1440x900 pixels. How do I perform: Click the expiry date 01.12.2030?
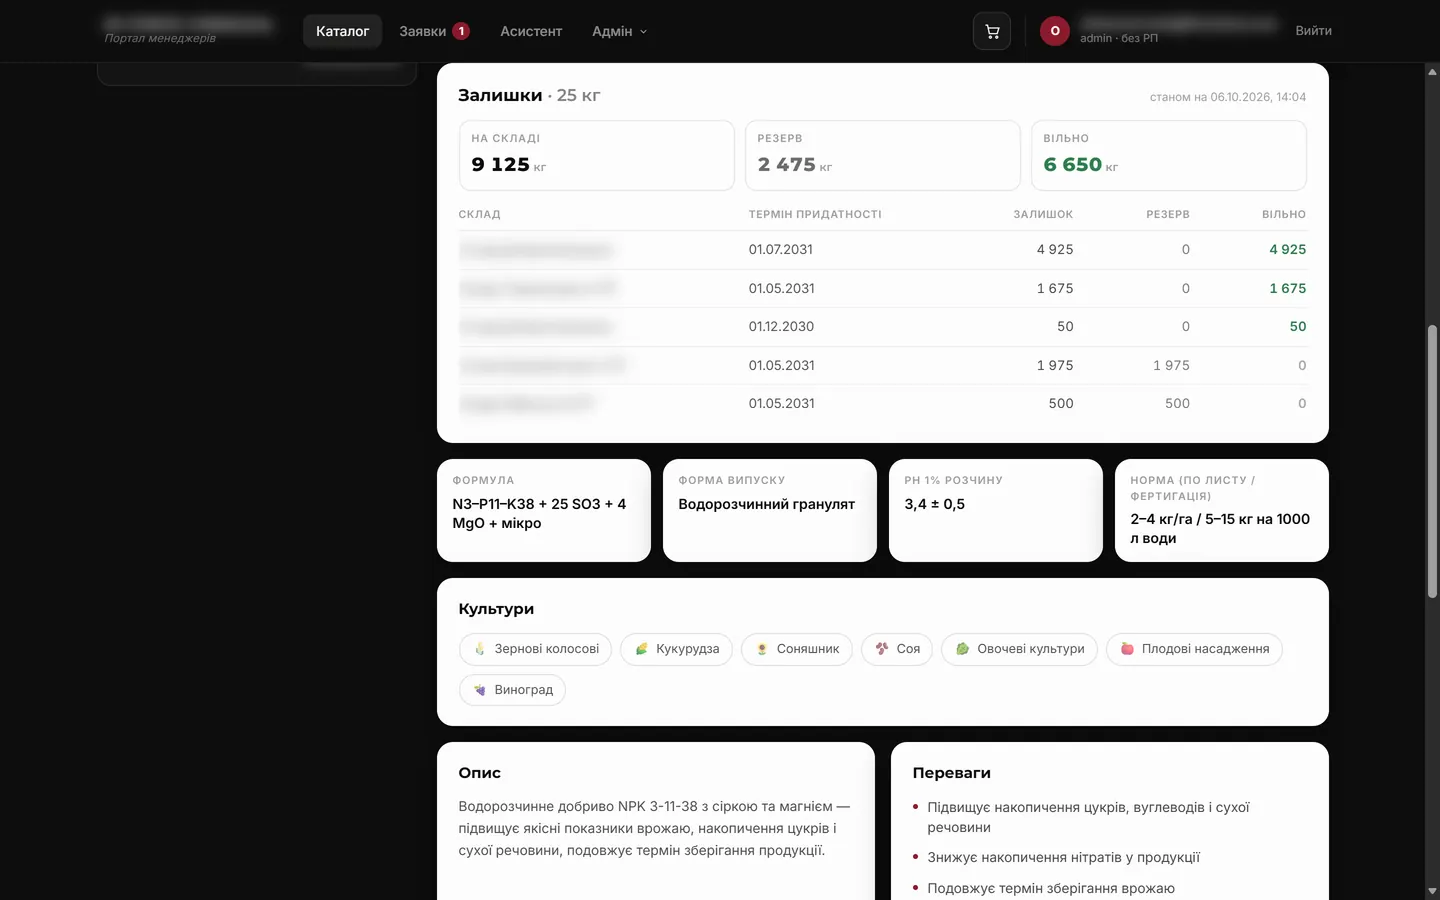781,327
